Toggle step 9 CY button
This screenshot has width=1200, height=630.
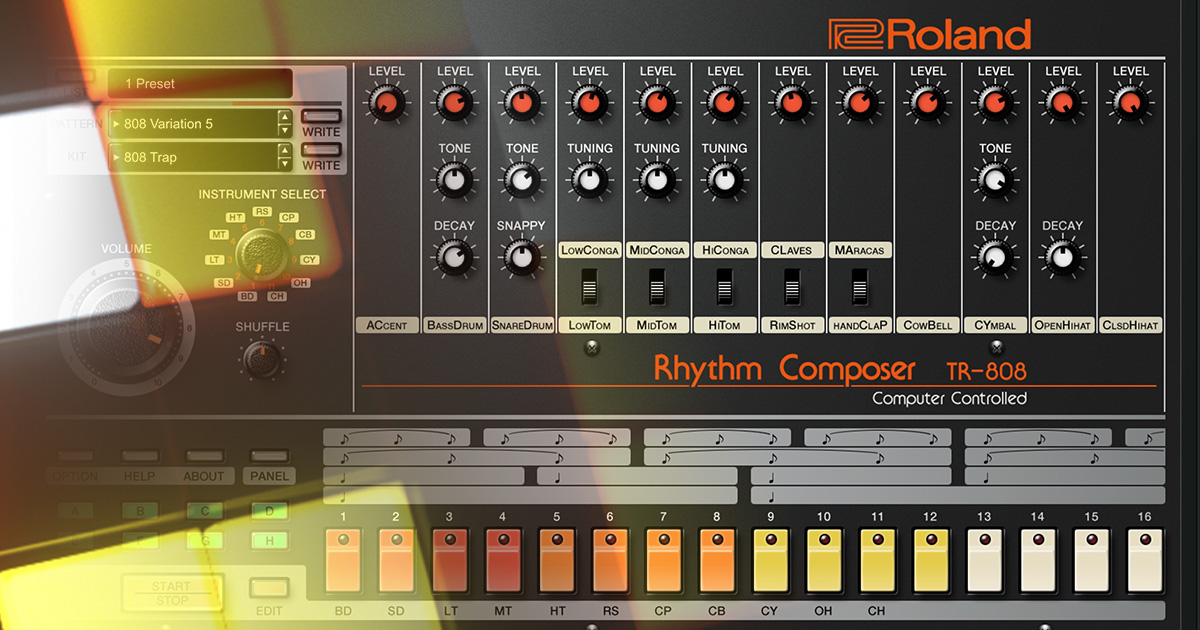pos(770,562)
